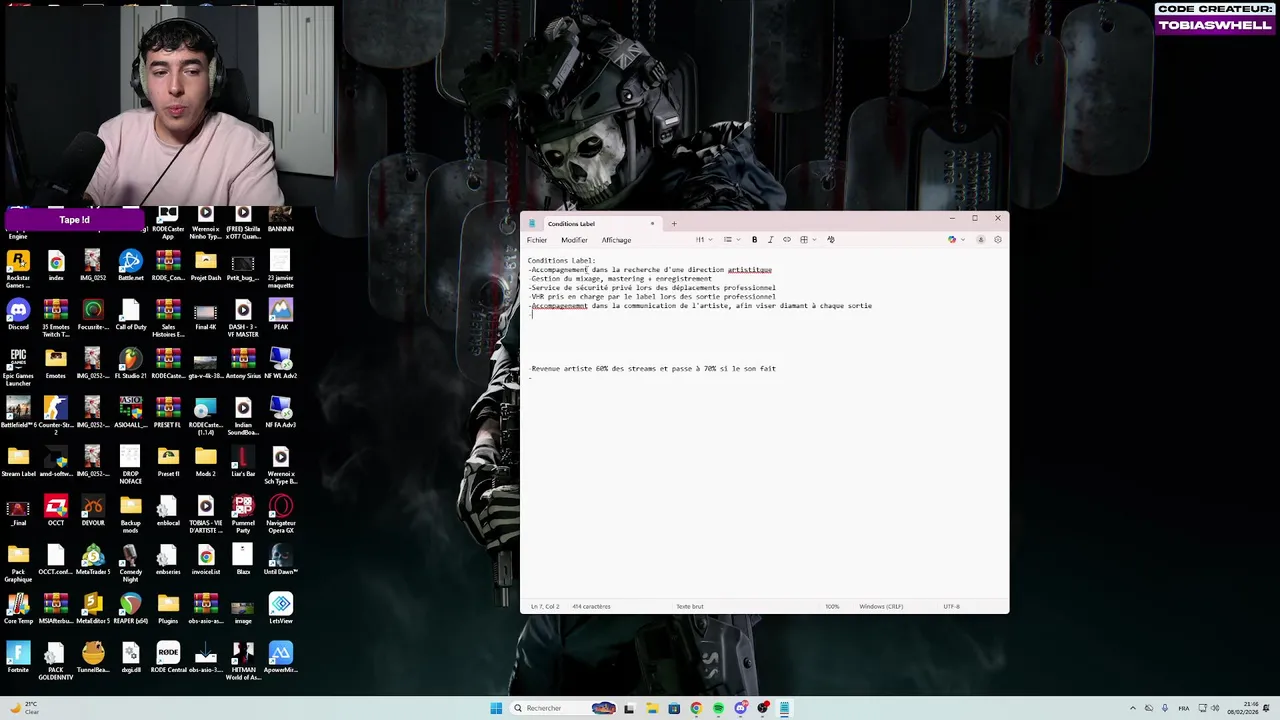Image resolution: width=1280 pixels, height=720 pixels.
Task: Close the Conditions Label tab
Action: (652, 224)
